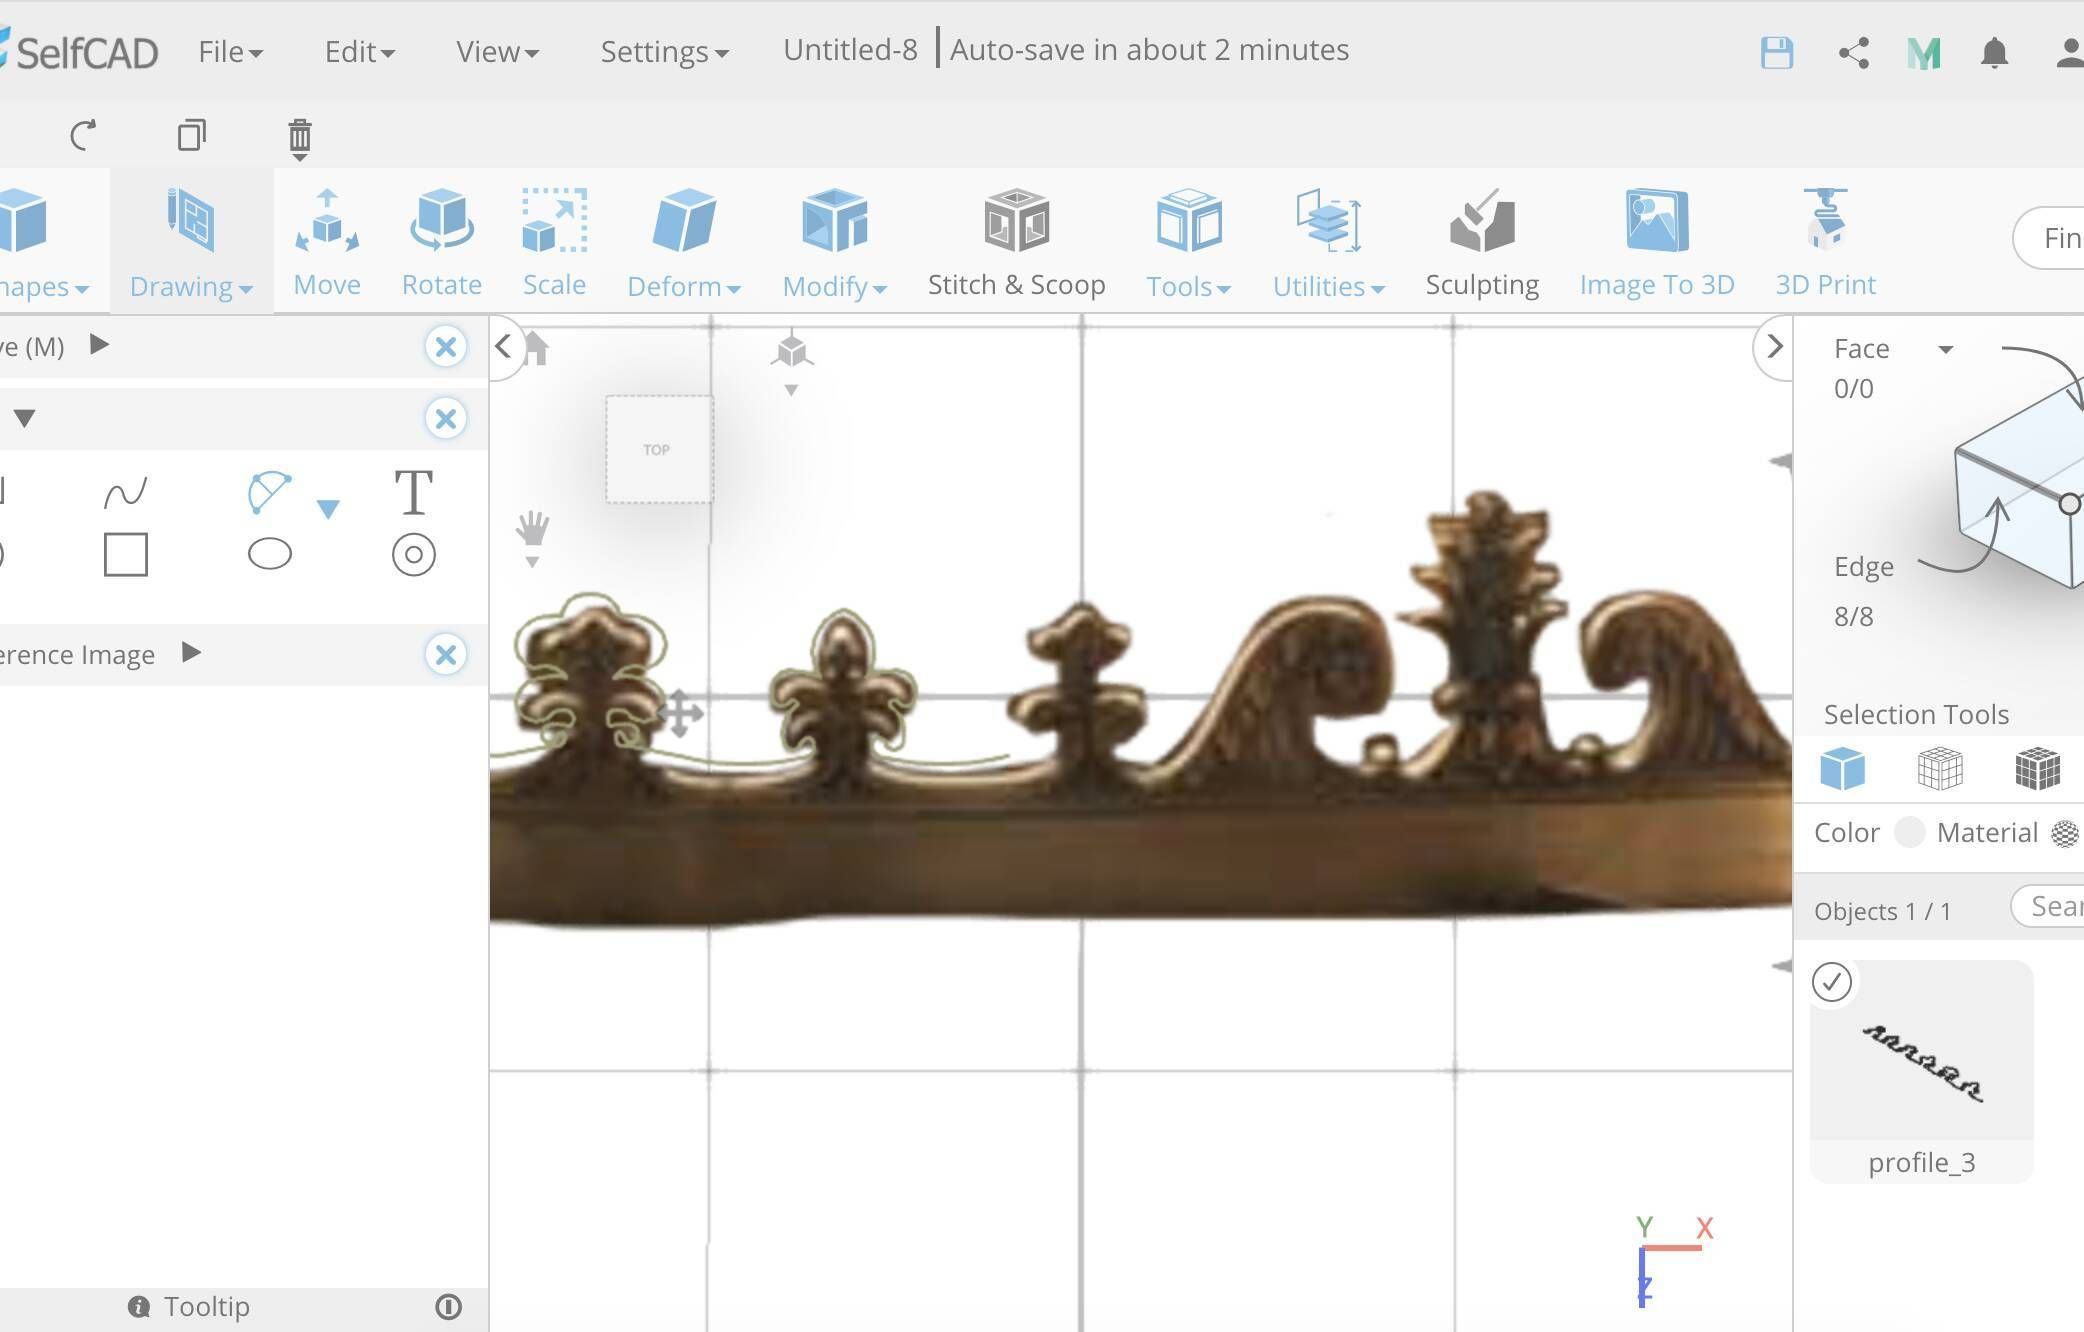Image resolution: width=2084 pixels, height=1332 pixels.
Task: Click the Save project icon
Action: (x=1777, y=52)
